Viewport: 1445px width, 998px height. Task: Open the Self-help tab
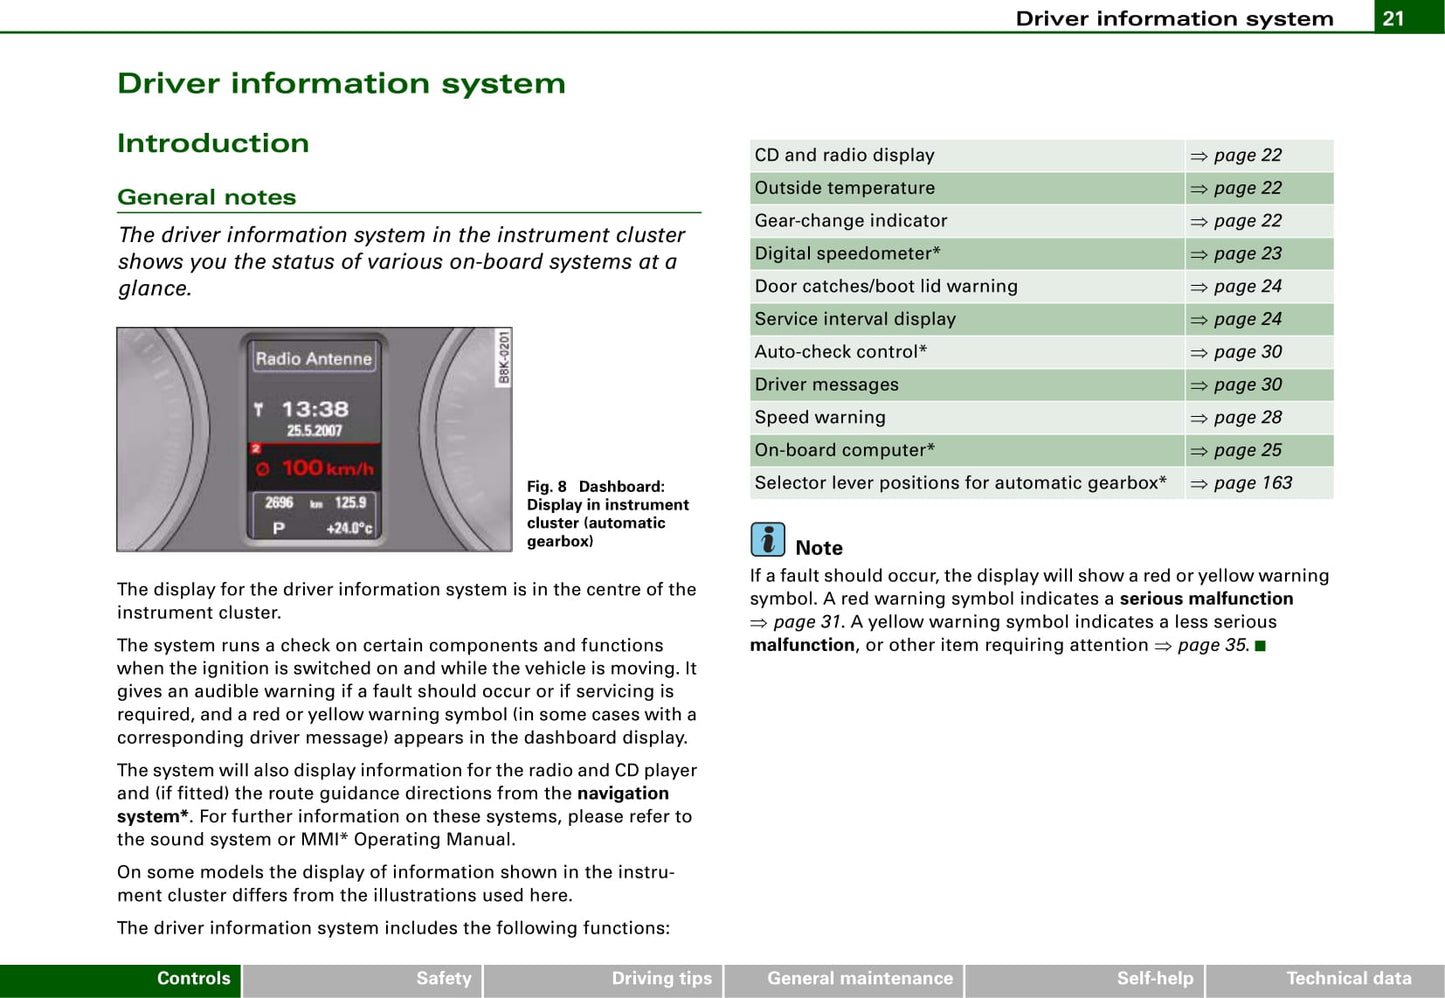(x=1085, y=980)
